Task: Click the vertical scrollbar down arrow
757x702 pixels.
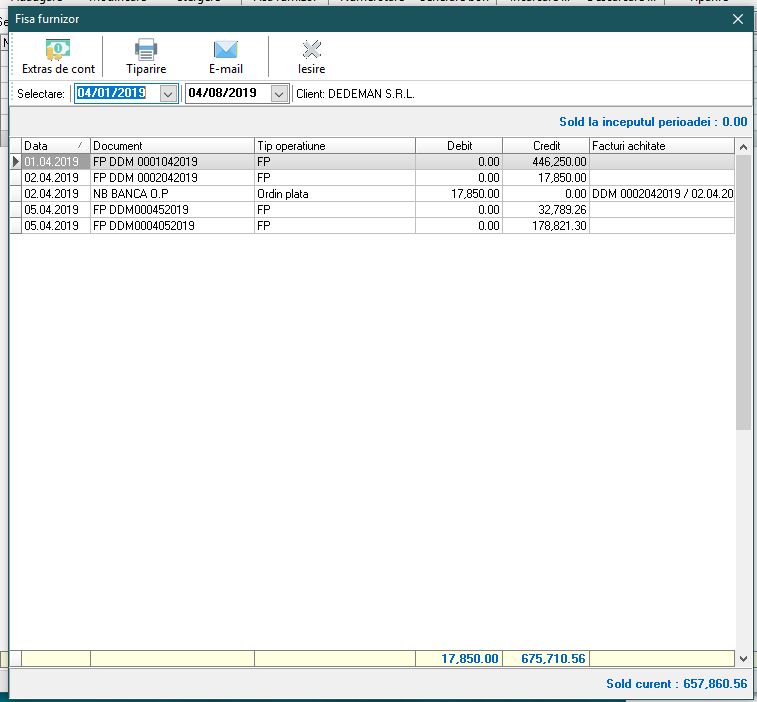Action: click(742, 659)
